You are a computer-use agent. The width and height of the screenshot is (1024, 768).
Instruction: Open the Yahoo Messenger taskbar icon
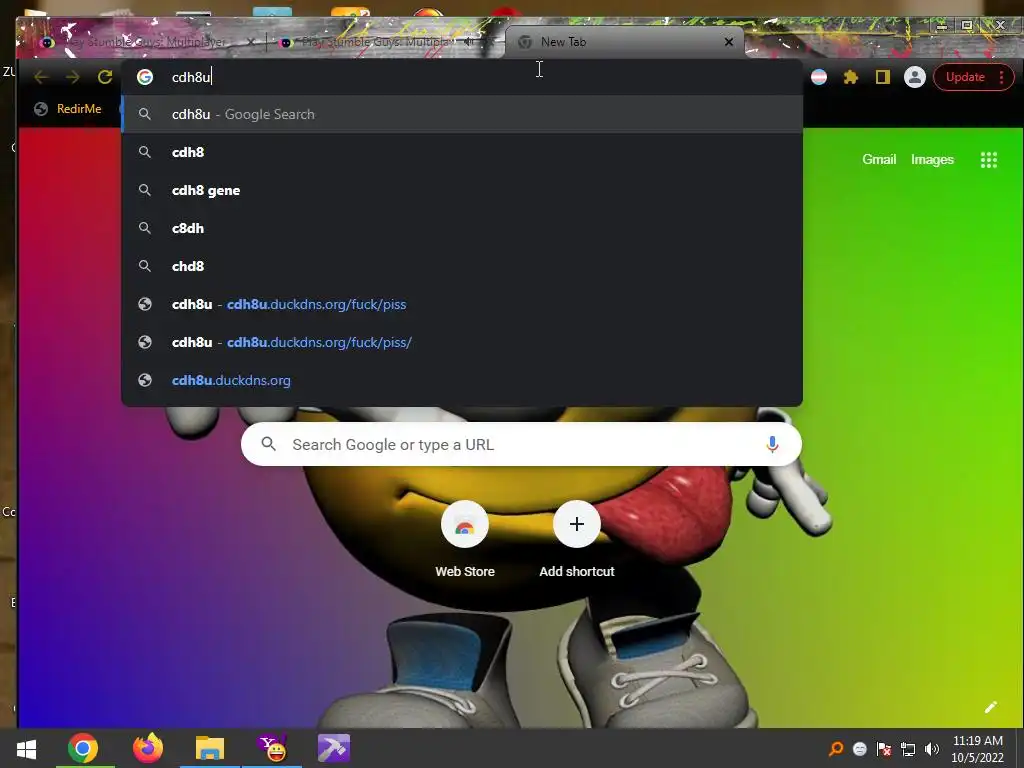pyautogui.click(x=272, y=748)
